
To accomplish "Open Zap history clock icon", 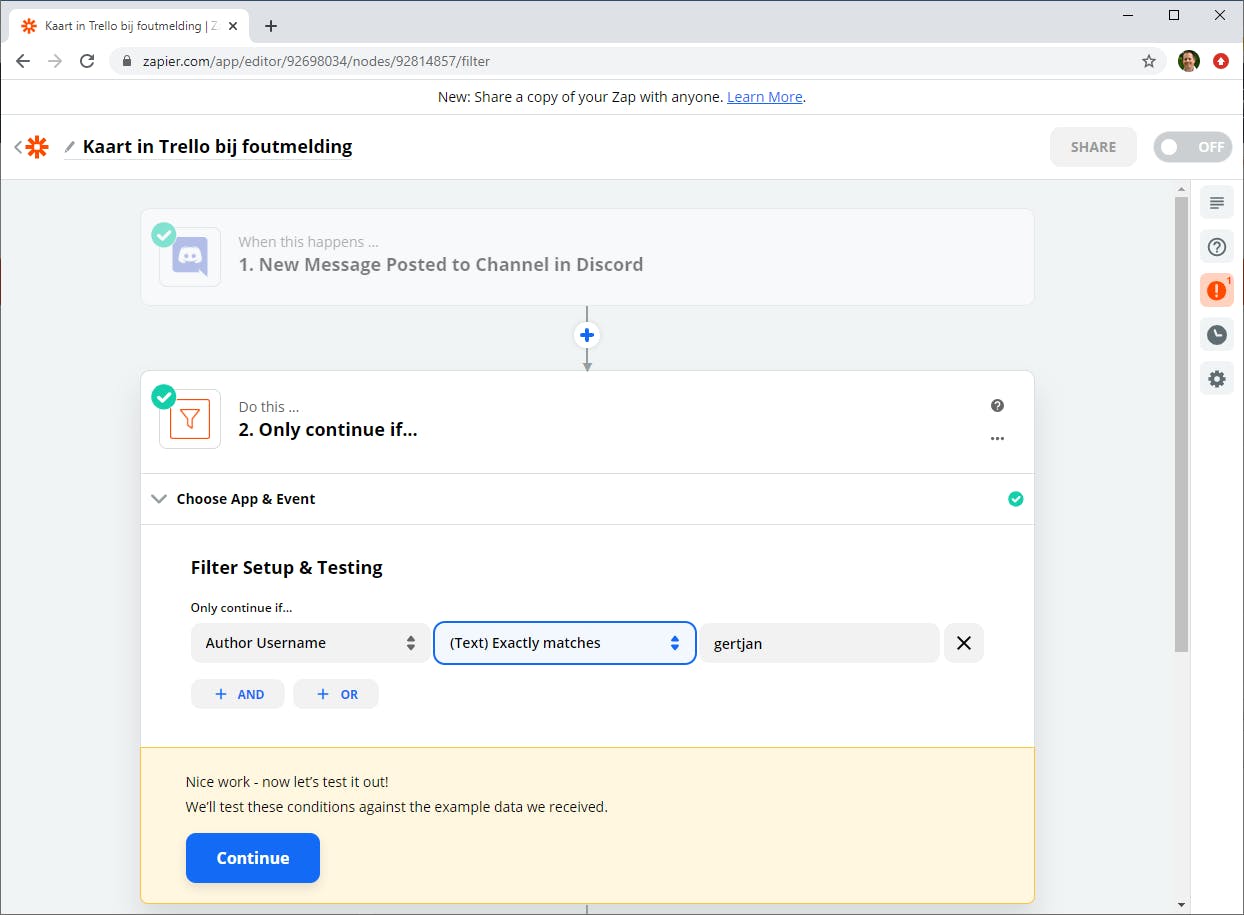I will [1216, 335].
